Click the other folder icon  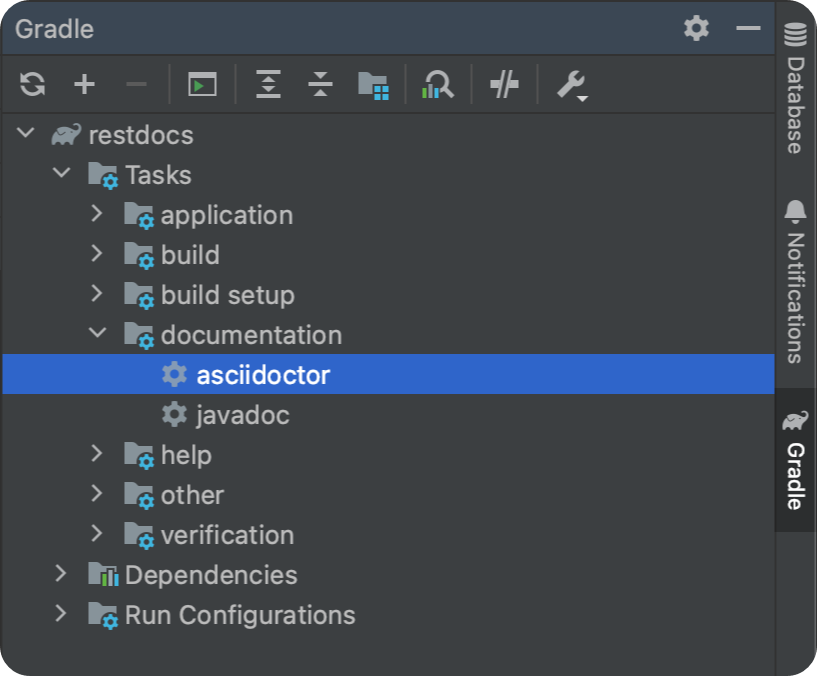(139, 496)
